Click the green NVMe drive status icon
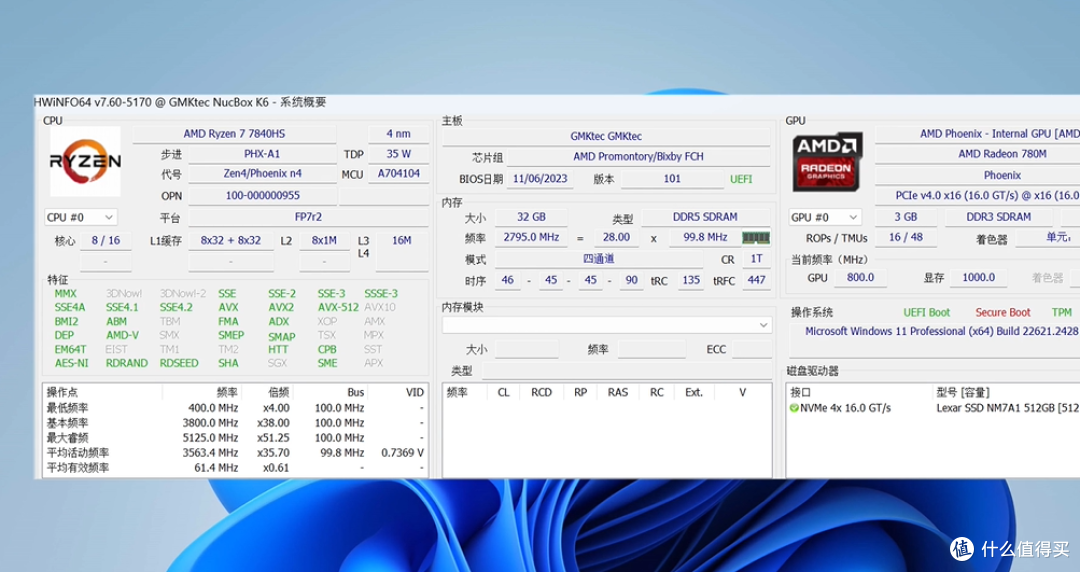Viewport: 1080px width, 572px height. pos(794,408)
